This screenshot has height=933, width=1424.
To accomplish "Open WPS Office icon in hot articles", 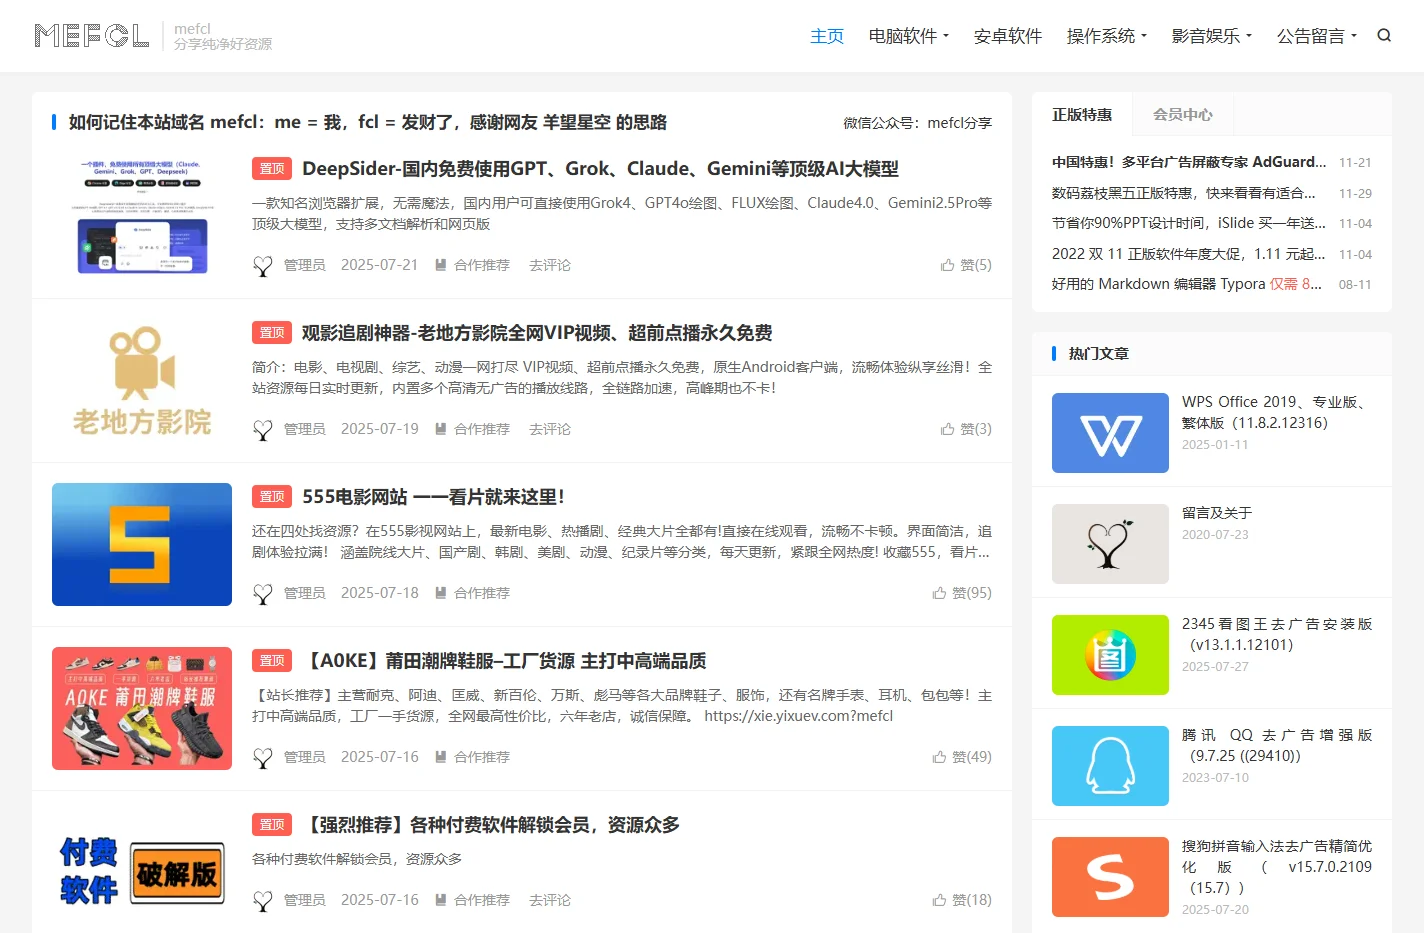I will (1110, 433).
